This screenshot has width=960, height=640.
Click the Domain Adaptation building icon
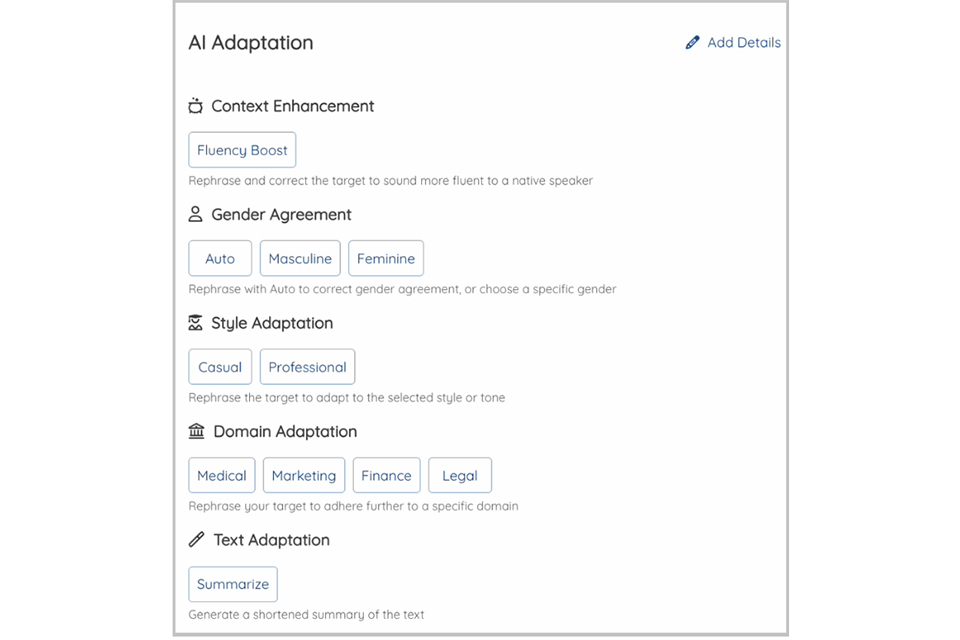[196, 431]
